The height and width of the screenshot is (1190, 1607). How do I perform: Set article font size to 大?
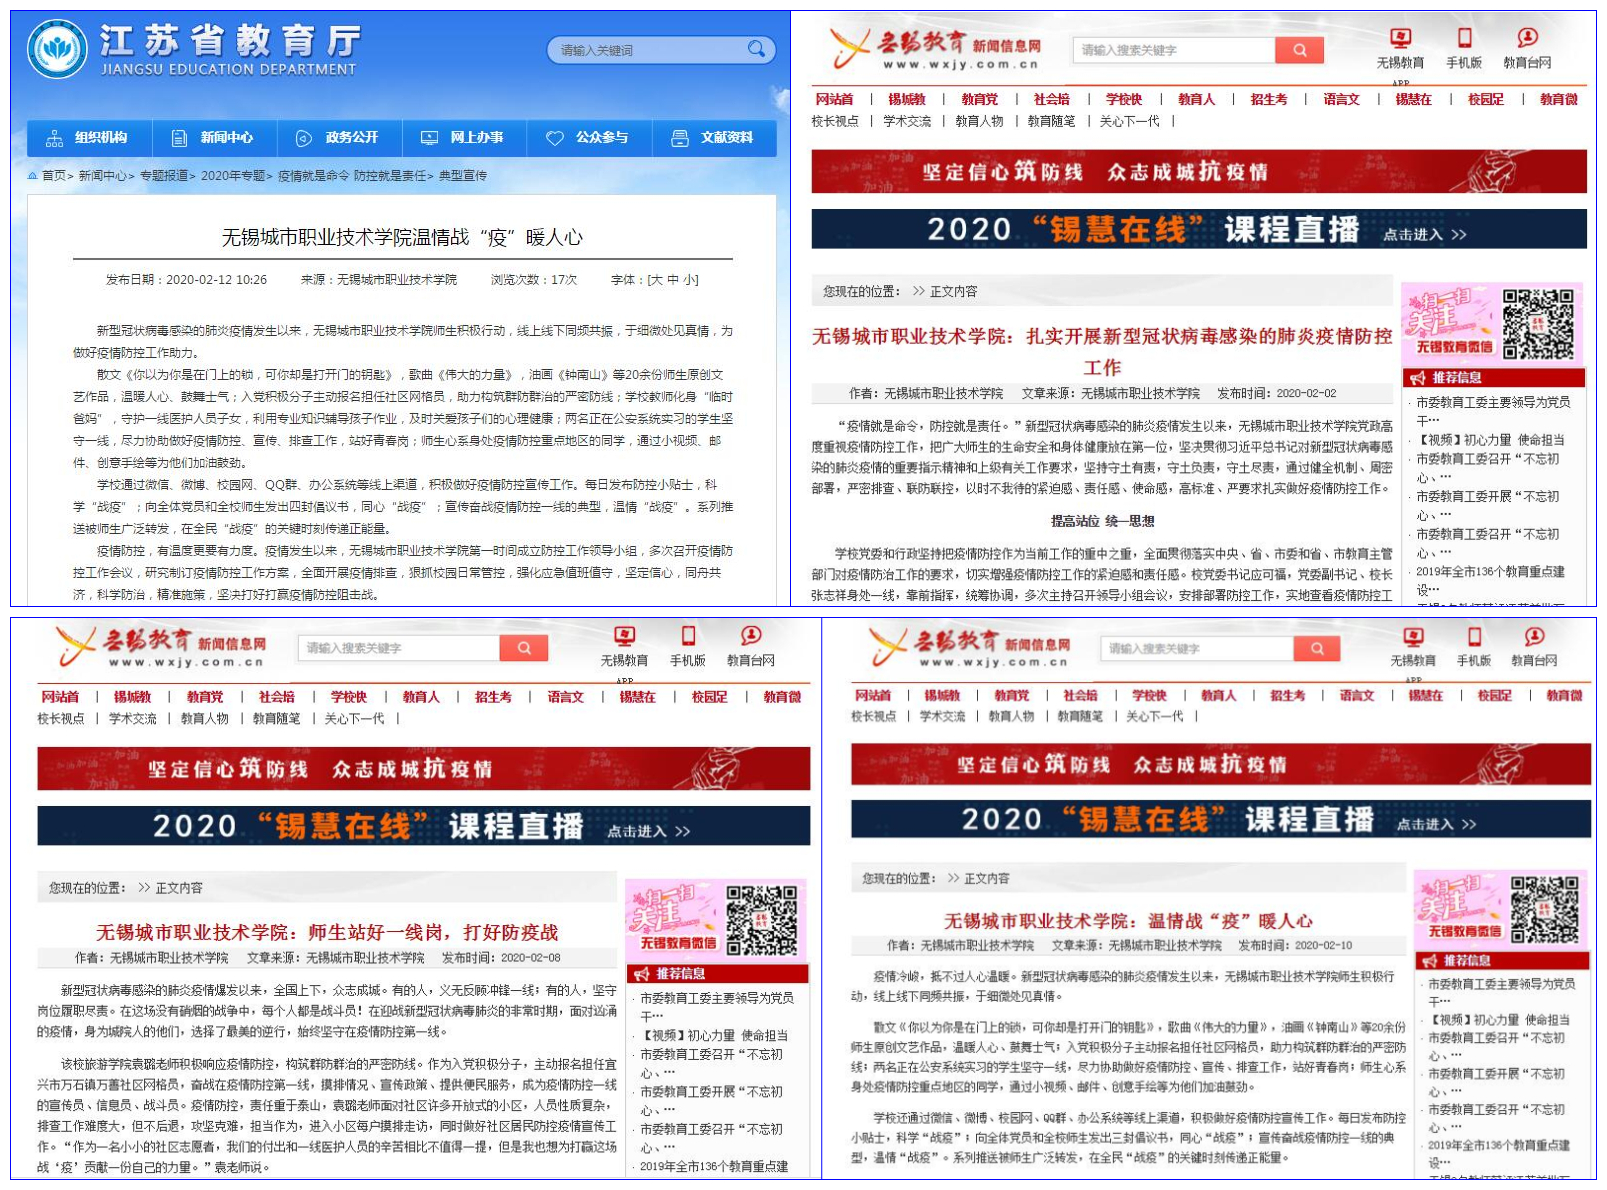pos(656,280)
